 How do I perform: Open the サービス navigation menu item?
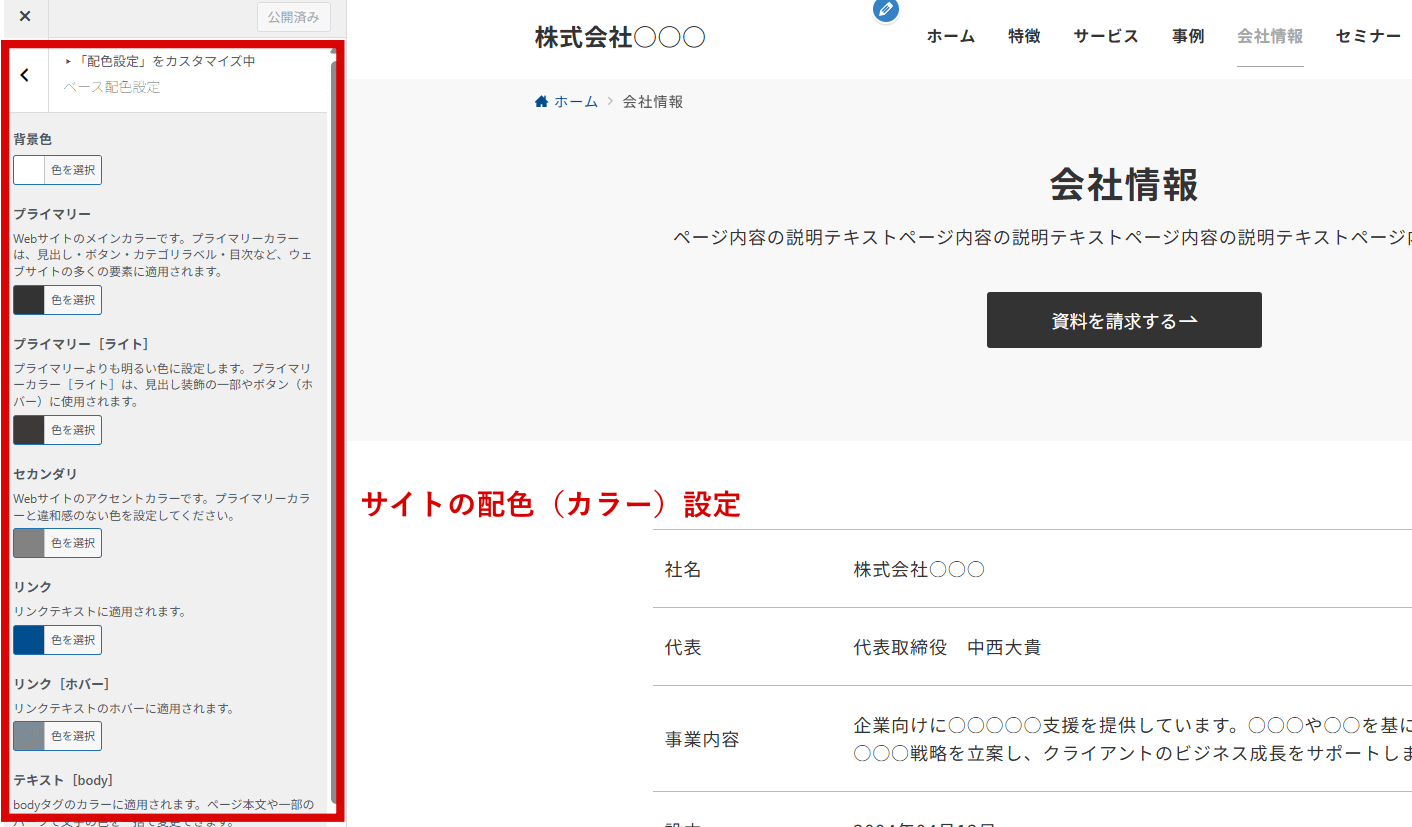tap(1106, 37)
